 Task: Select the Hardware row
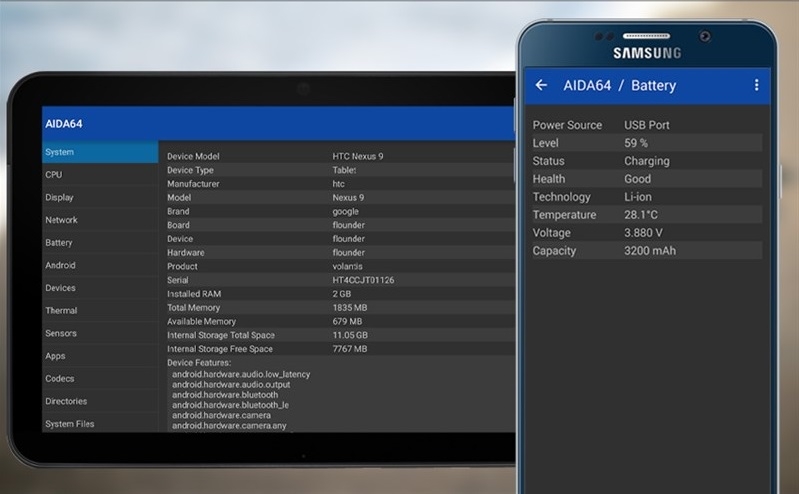[340, 253]
